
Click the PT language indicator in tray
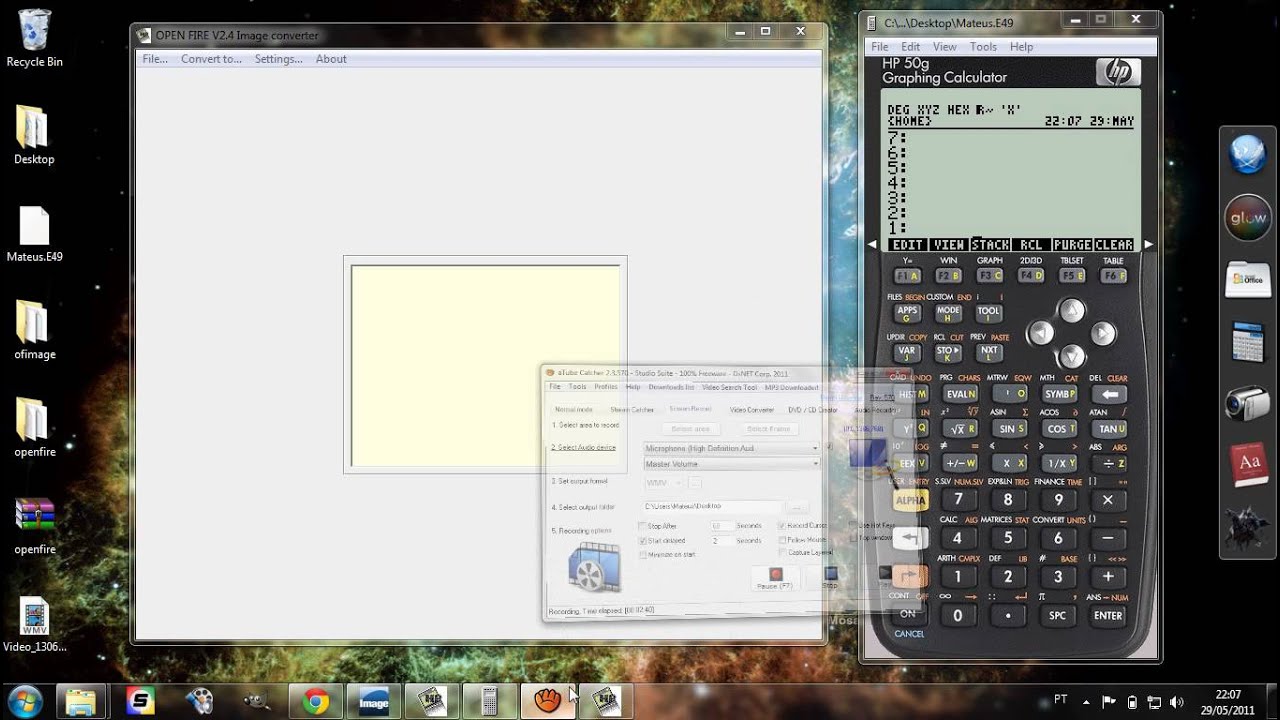1060,698
